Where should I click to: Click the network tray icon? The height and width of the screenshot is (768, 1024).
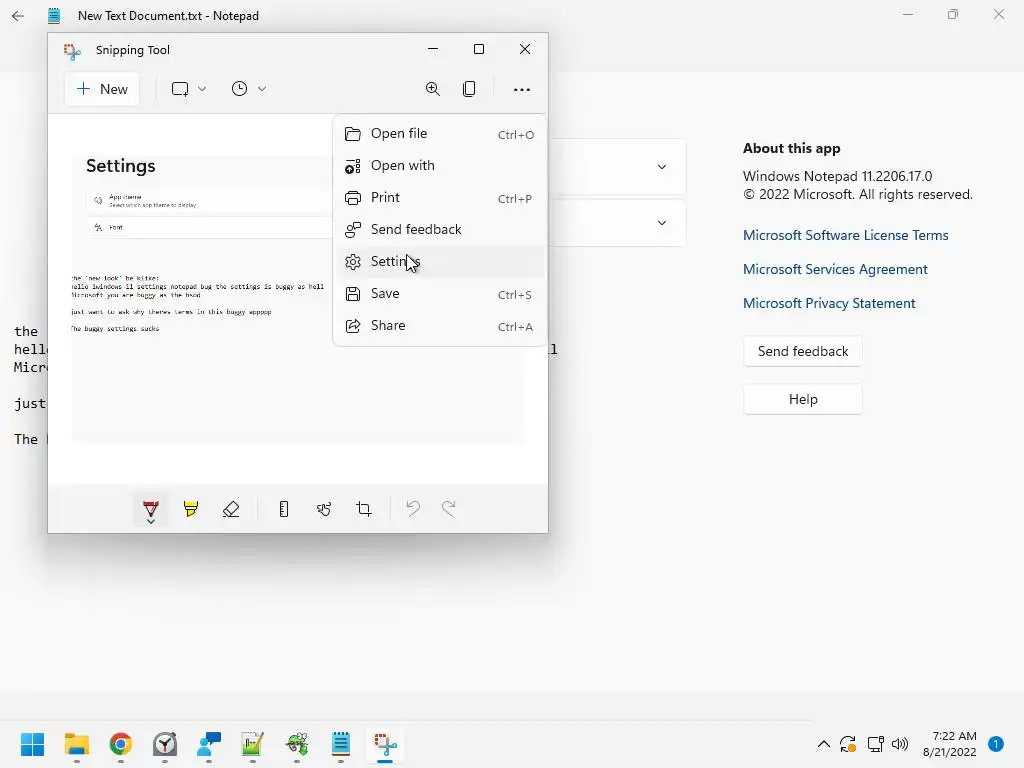[875, 744]
